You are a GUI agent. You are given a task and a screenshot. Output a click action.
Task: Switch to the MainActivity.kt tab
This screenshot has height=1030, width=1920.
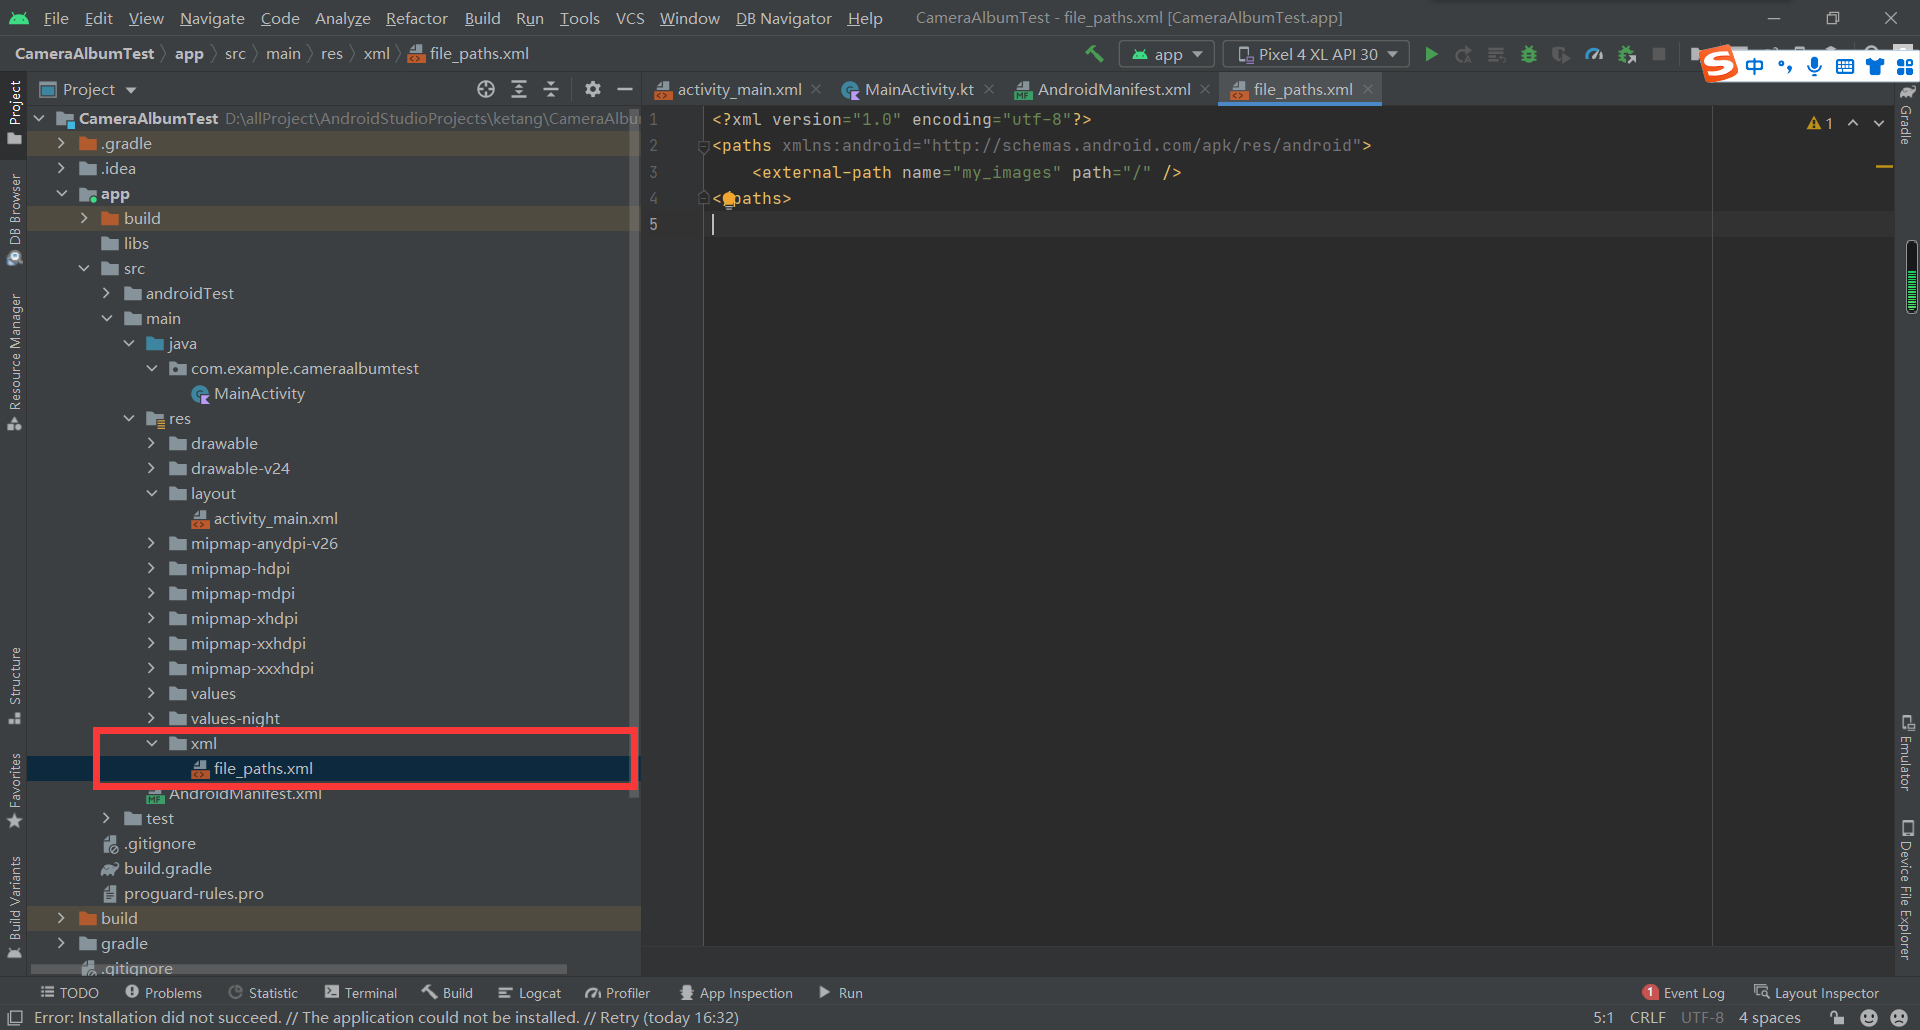click(x=917, y=89)
